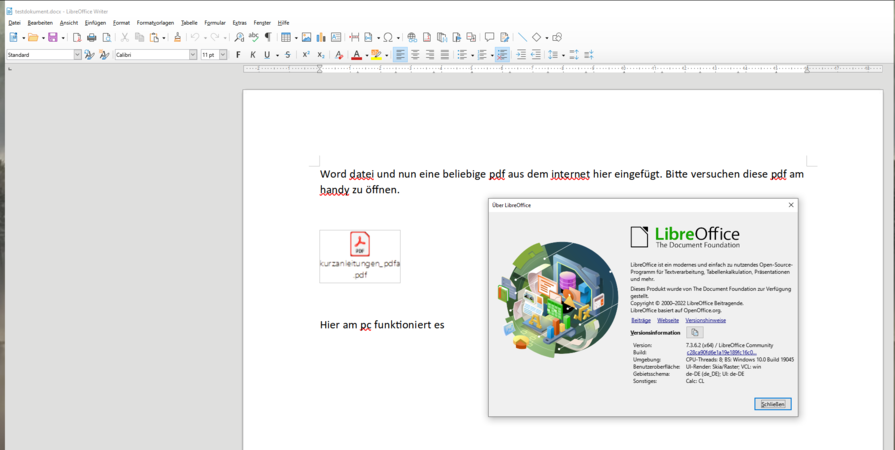Click Schließen button in dialog
895x450 pixels.
772,404
